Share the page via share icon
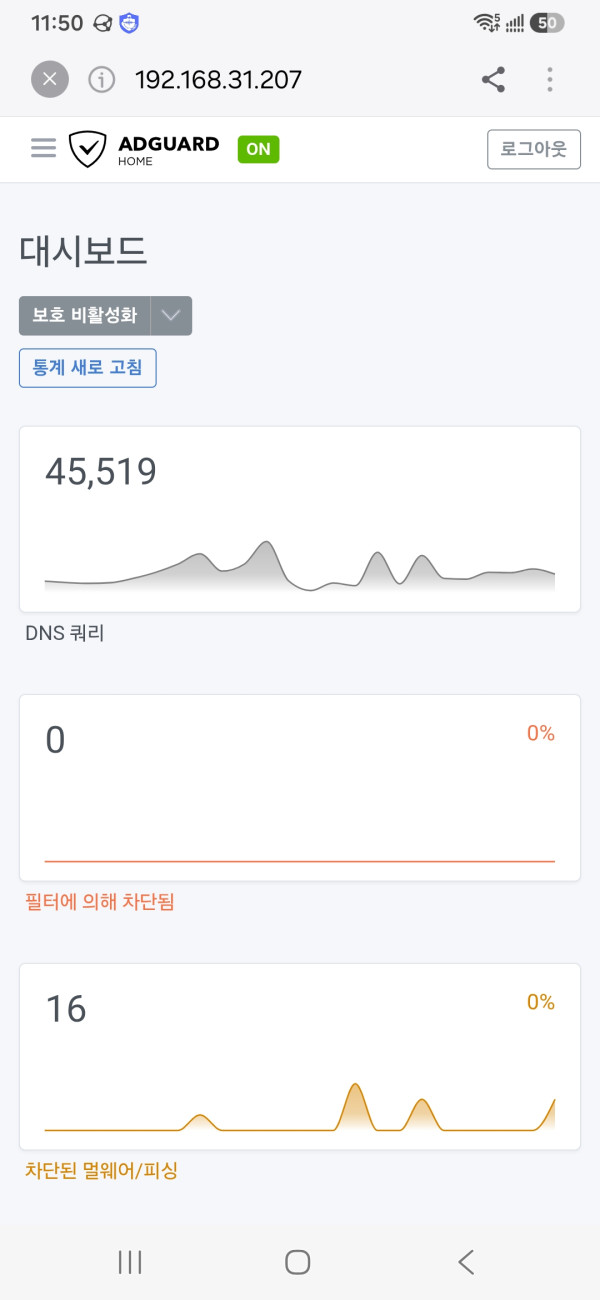This screenshot has width=600, height=1300. pos(493,80)
